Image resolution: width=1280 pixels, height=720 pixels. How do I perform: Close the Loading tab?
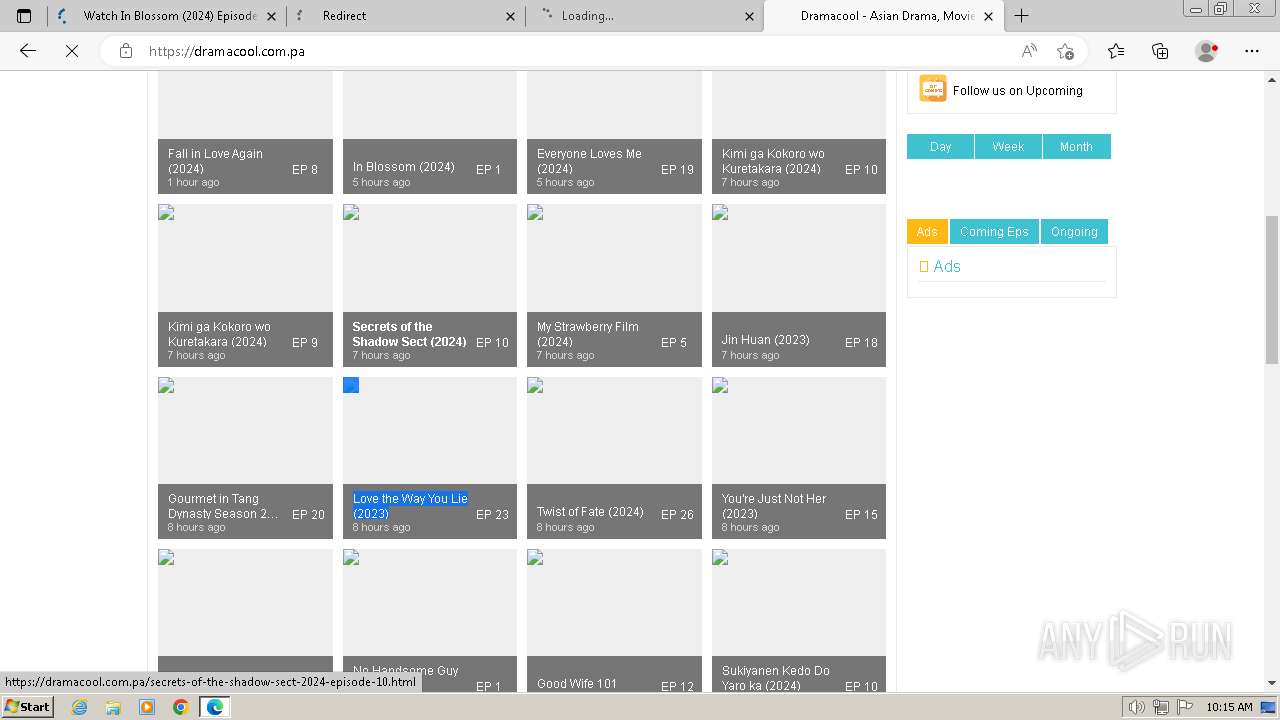(x=750, y=16)
